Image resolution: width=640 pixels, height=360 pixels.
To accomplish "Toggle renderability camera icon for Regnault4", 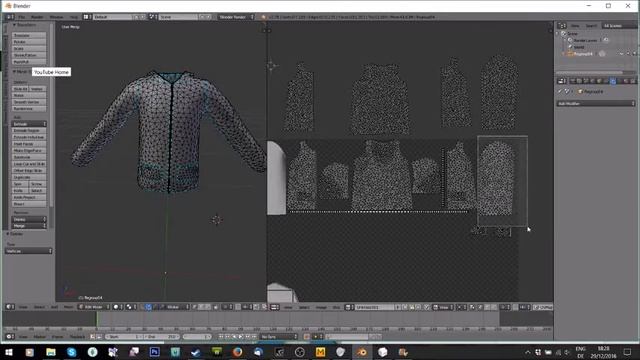I will tap(634, 53).
